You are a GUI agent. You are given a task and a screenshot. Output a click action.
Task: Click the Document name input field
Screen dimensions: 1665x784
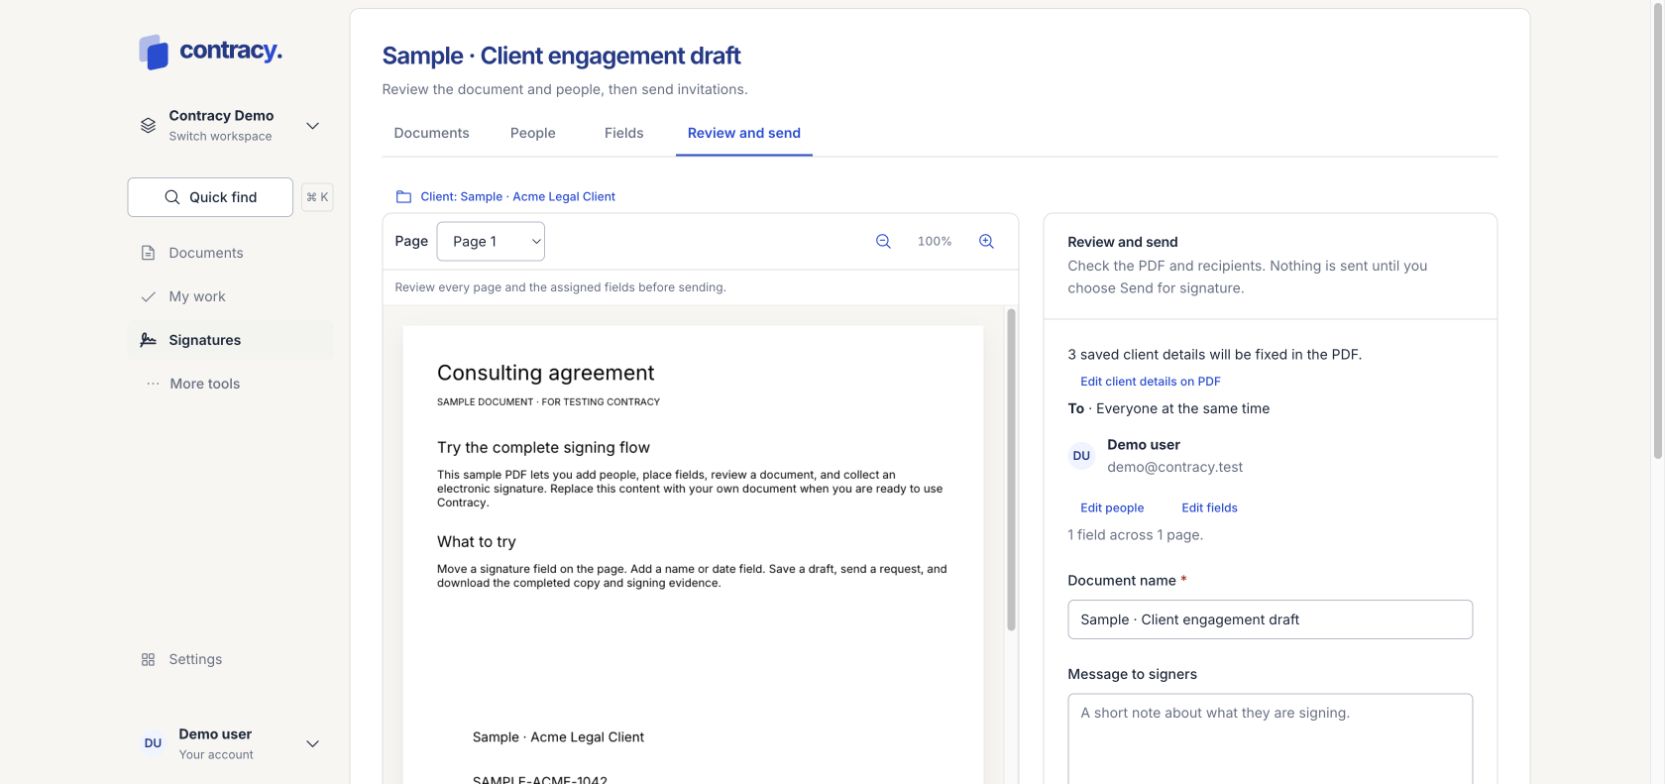point(1270,619)
